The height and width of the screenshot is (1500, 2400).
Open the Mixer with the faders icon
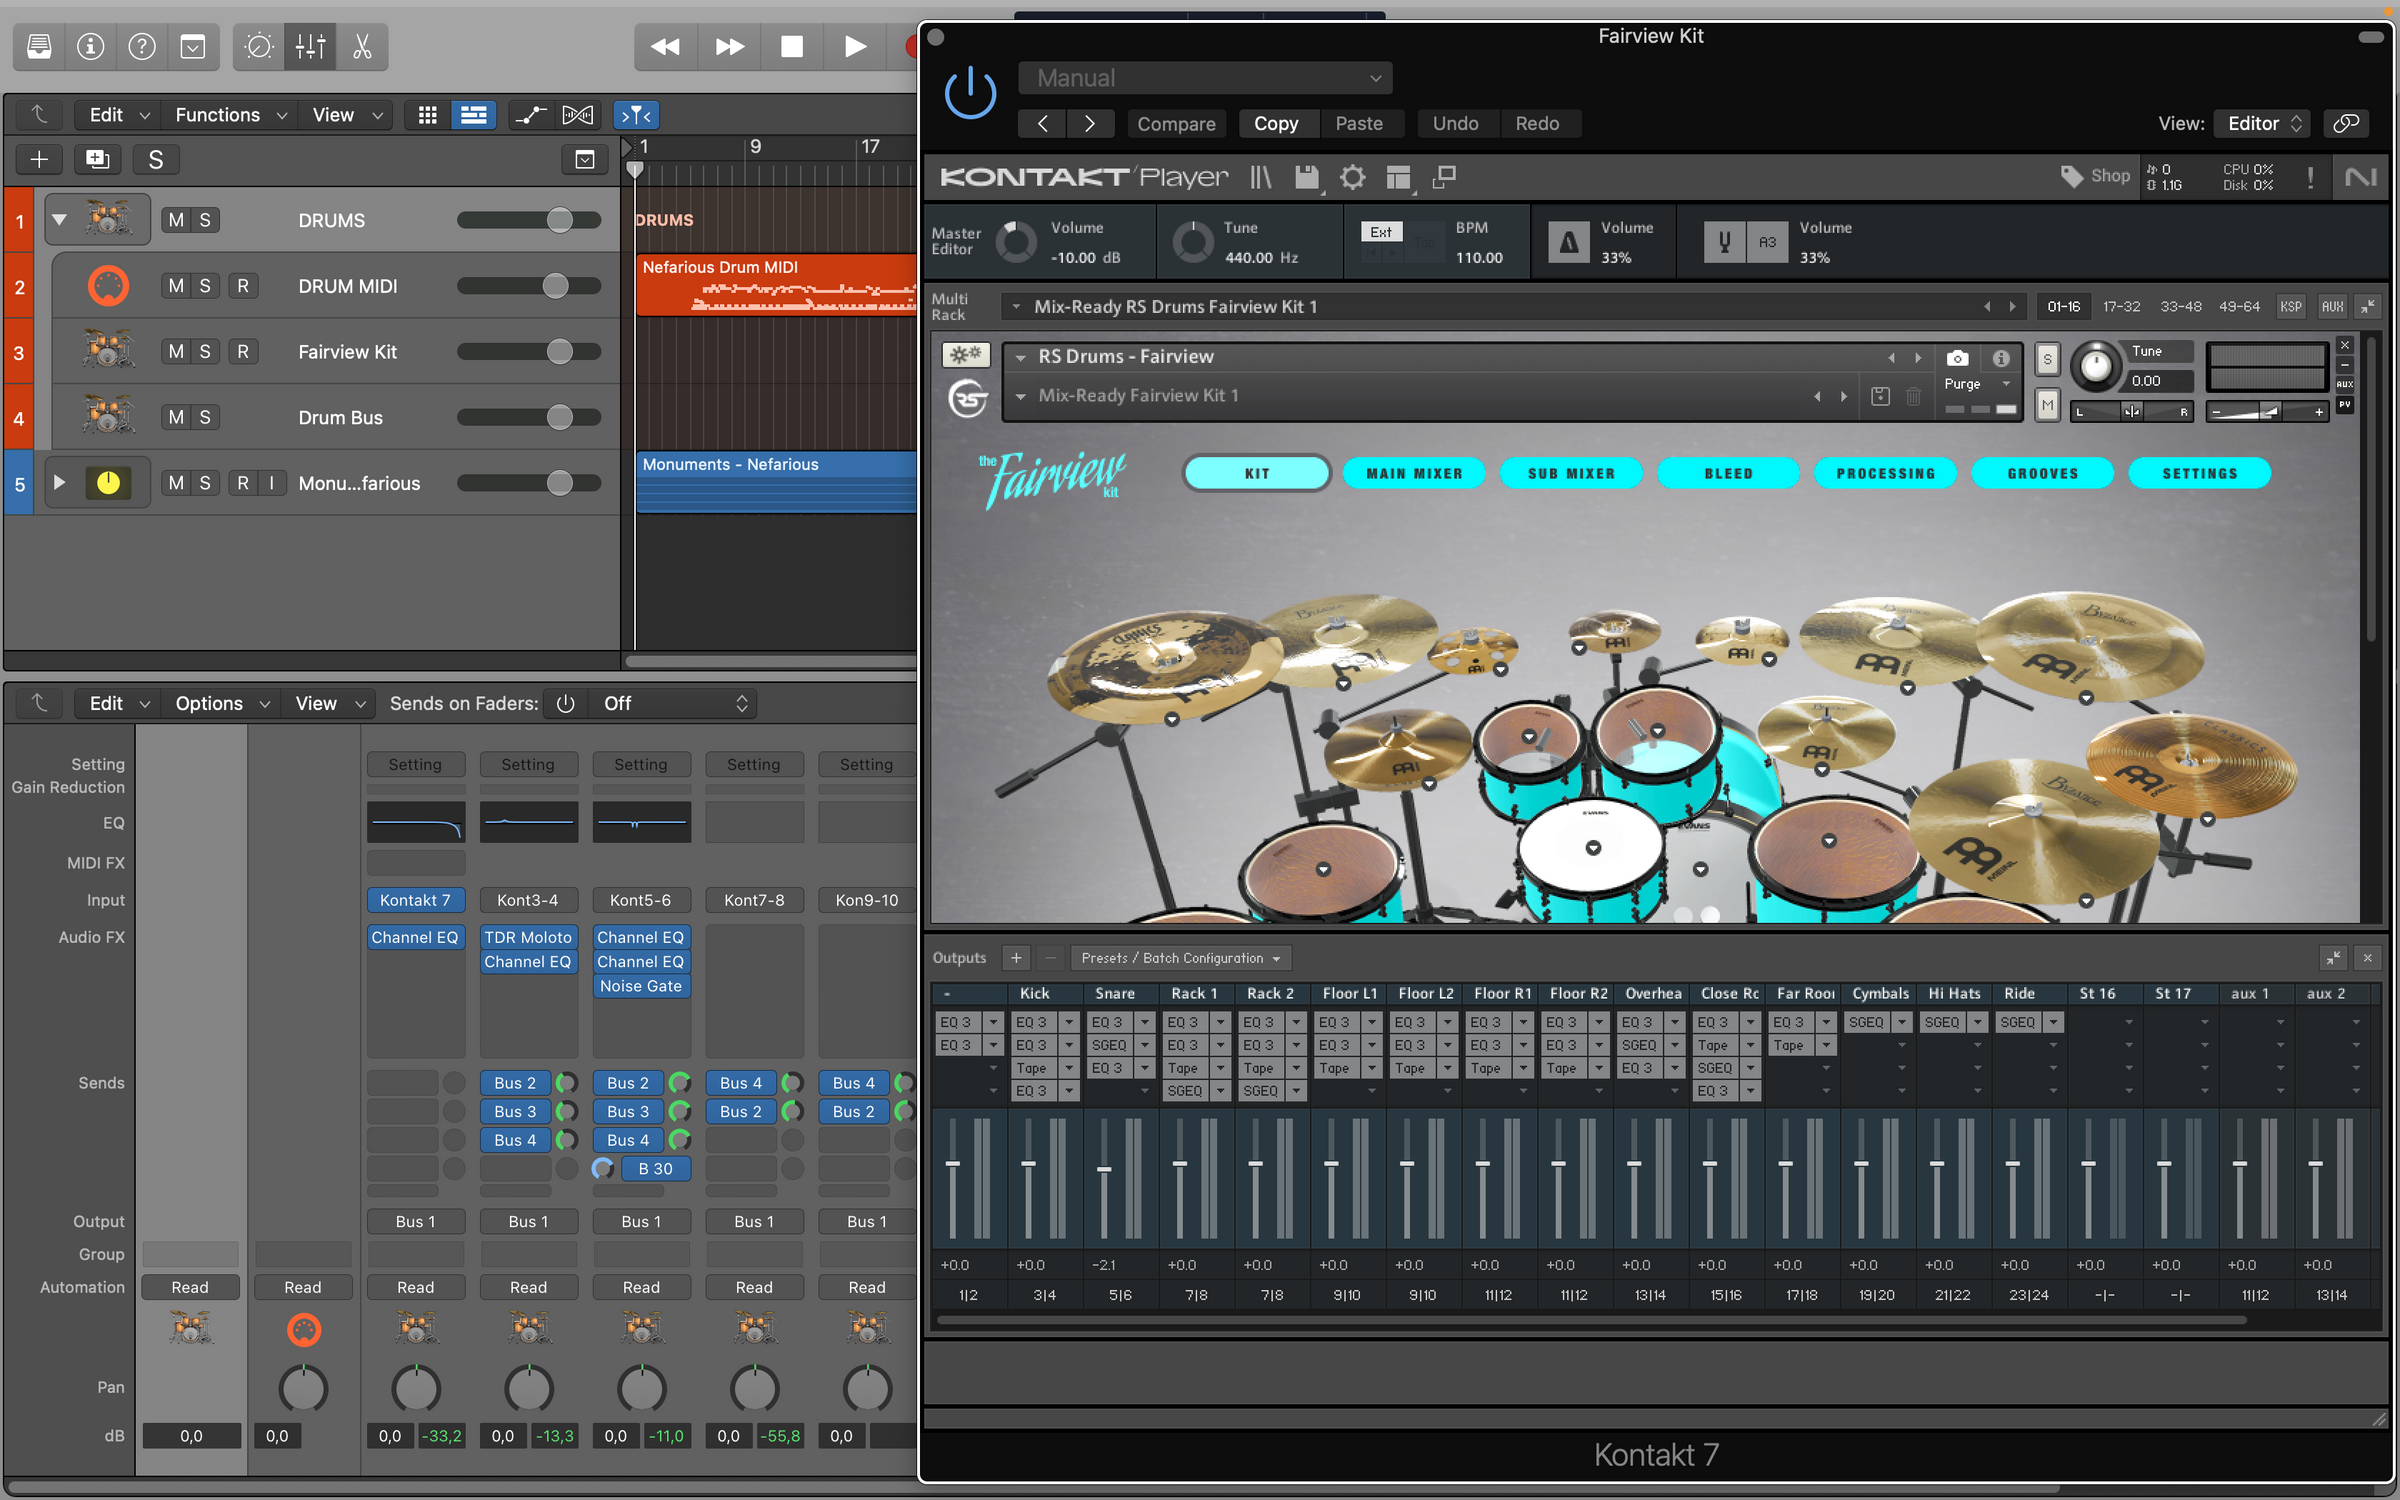[311, 46]
